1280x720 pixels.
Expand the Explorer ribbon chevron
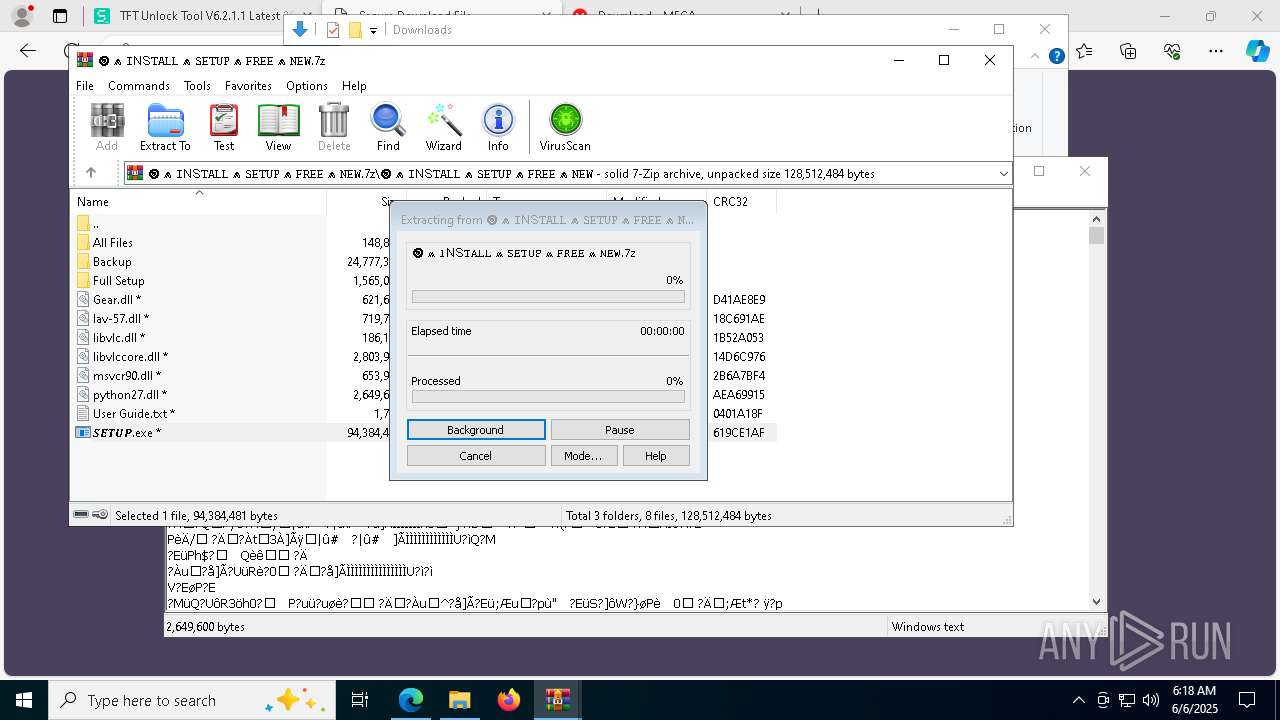click(x=1036, y=56)
